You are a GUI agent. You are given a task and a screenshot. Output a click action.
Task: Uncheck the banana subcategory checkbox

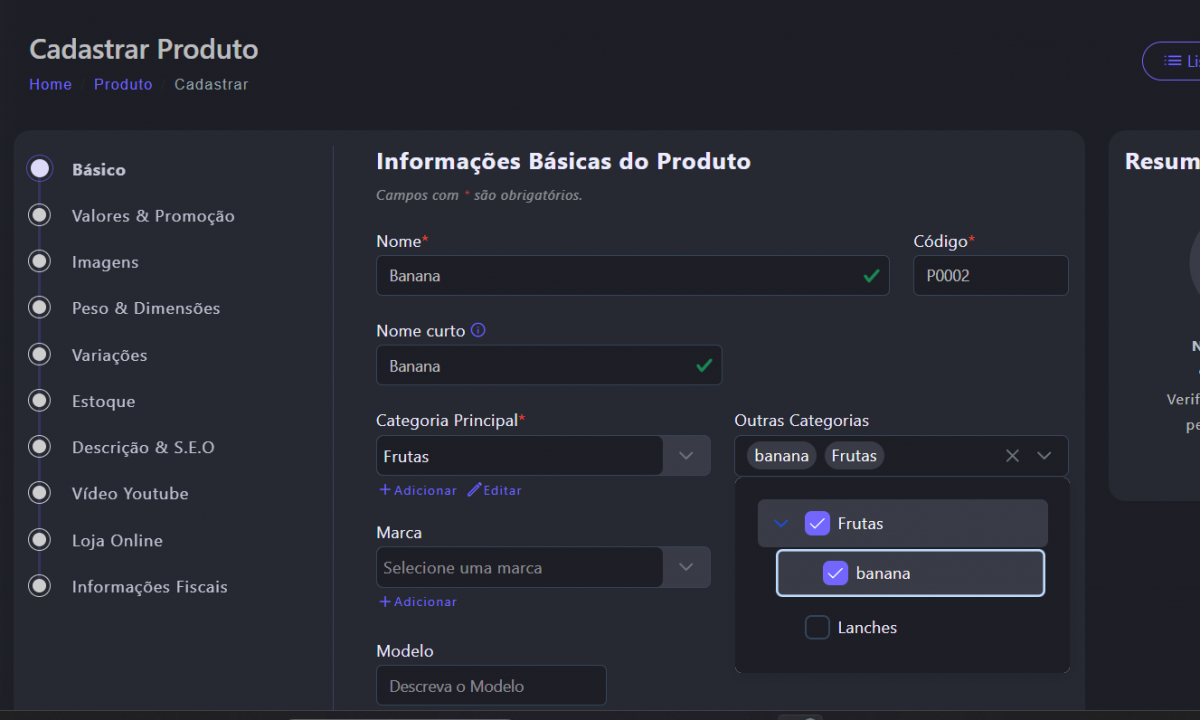[835, 573]
